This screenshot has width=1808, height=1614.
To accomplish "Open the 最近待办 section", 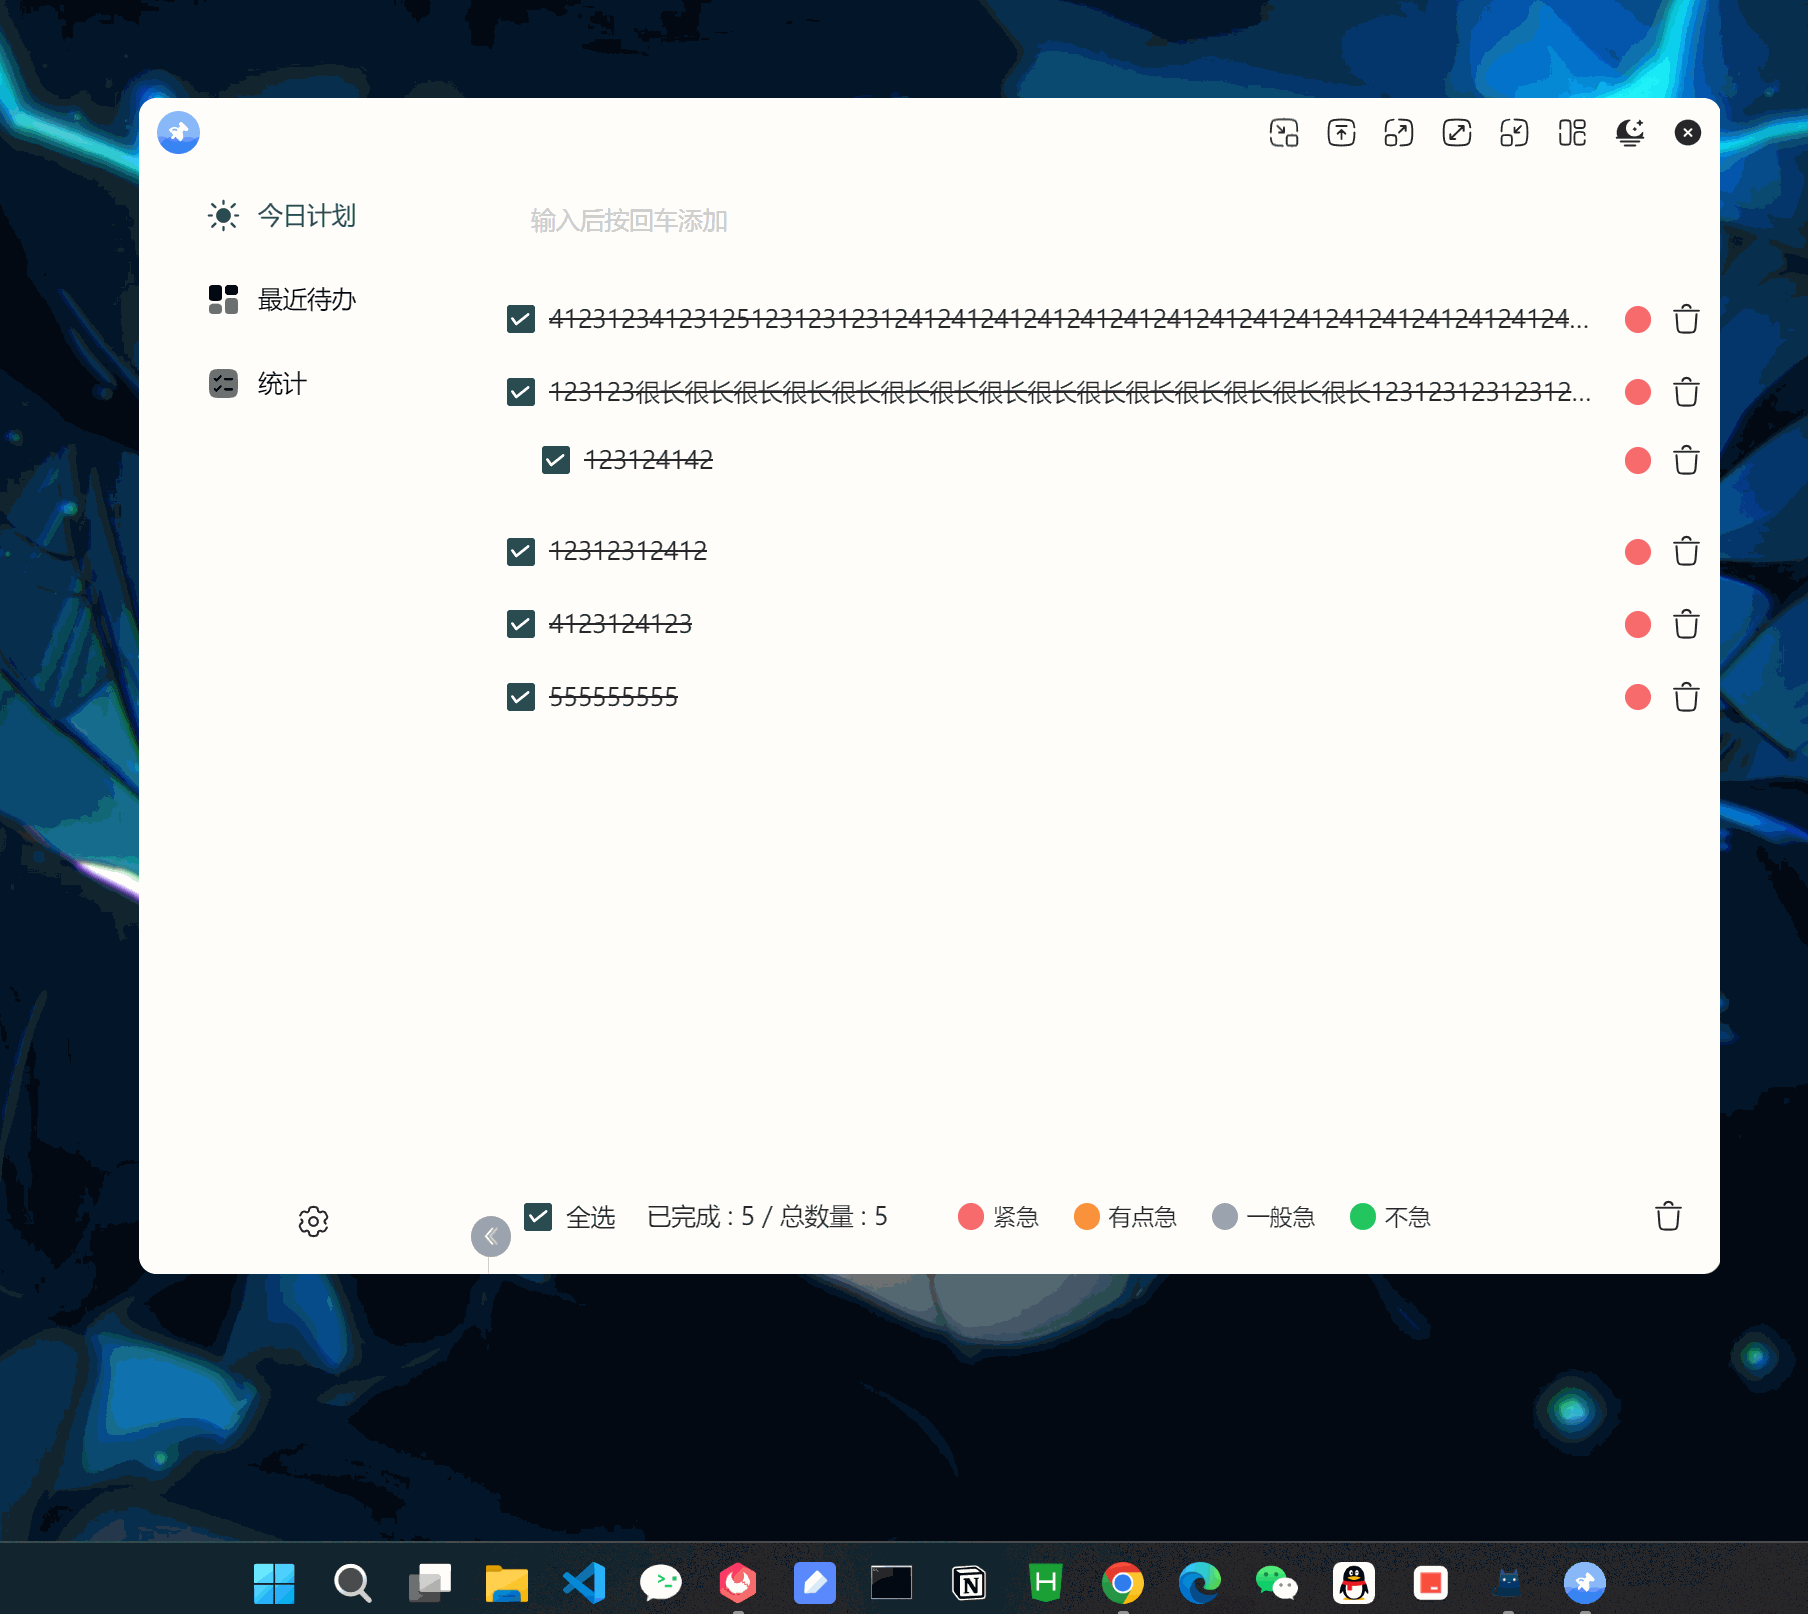I will point(282,299).
